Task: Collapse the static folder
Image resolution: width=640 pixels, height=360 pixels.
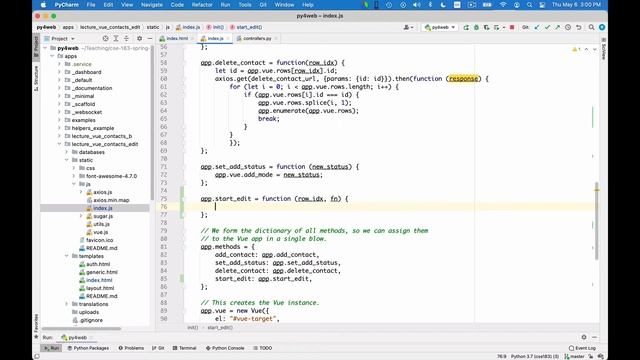Action: 67,160
